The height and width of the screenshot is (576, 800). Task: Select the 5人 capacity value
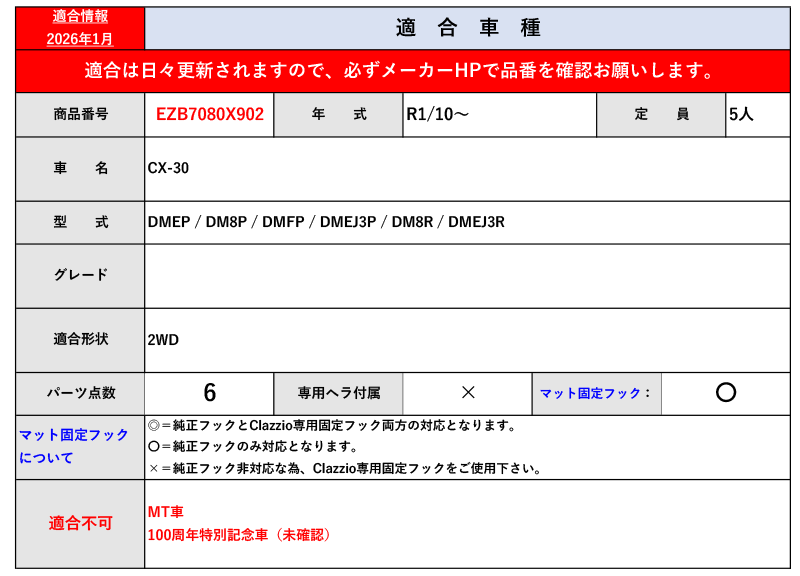pos(741,114)
